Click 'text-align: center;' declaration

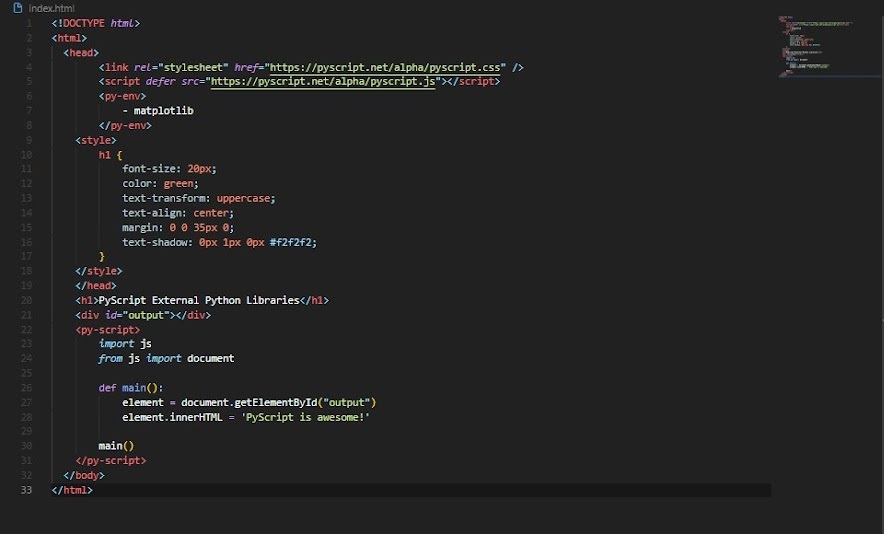(x=178, y=213)
